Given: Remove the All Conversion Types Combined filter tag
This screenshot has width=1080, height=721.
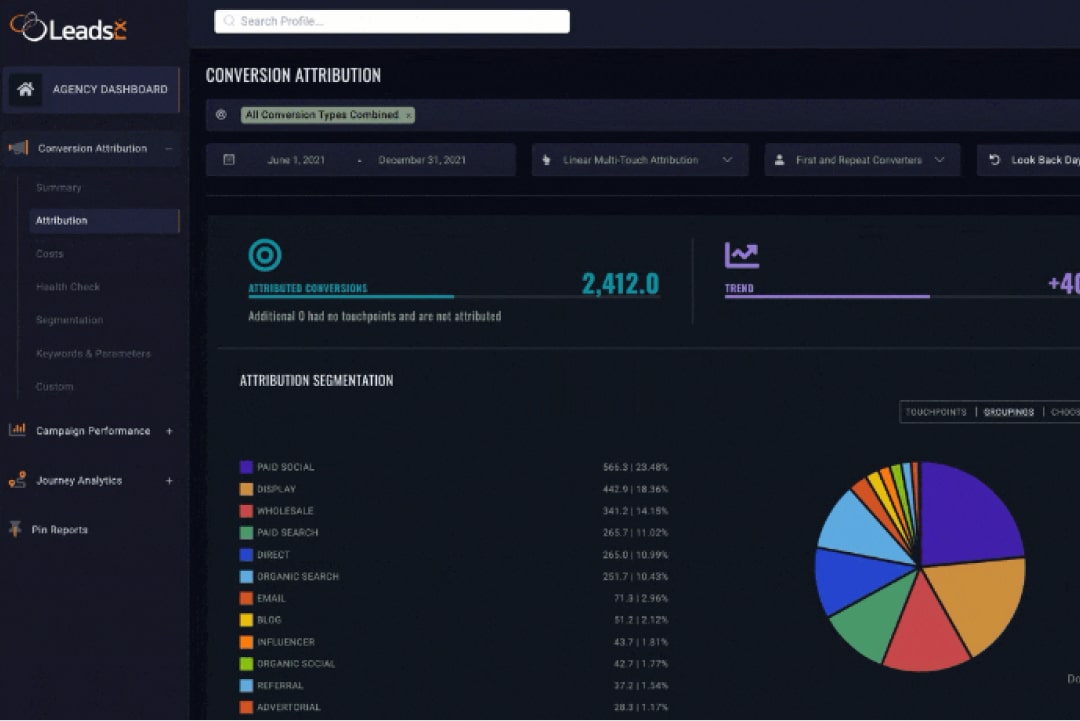Looking at the screenshot, I should (x=408, y=115).
